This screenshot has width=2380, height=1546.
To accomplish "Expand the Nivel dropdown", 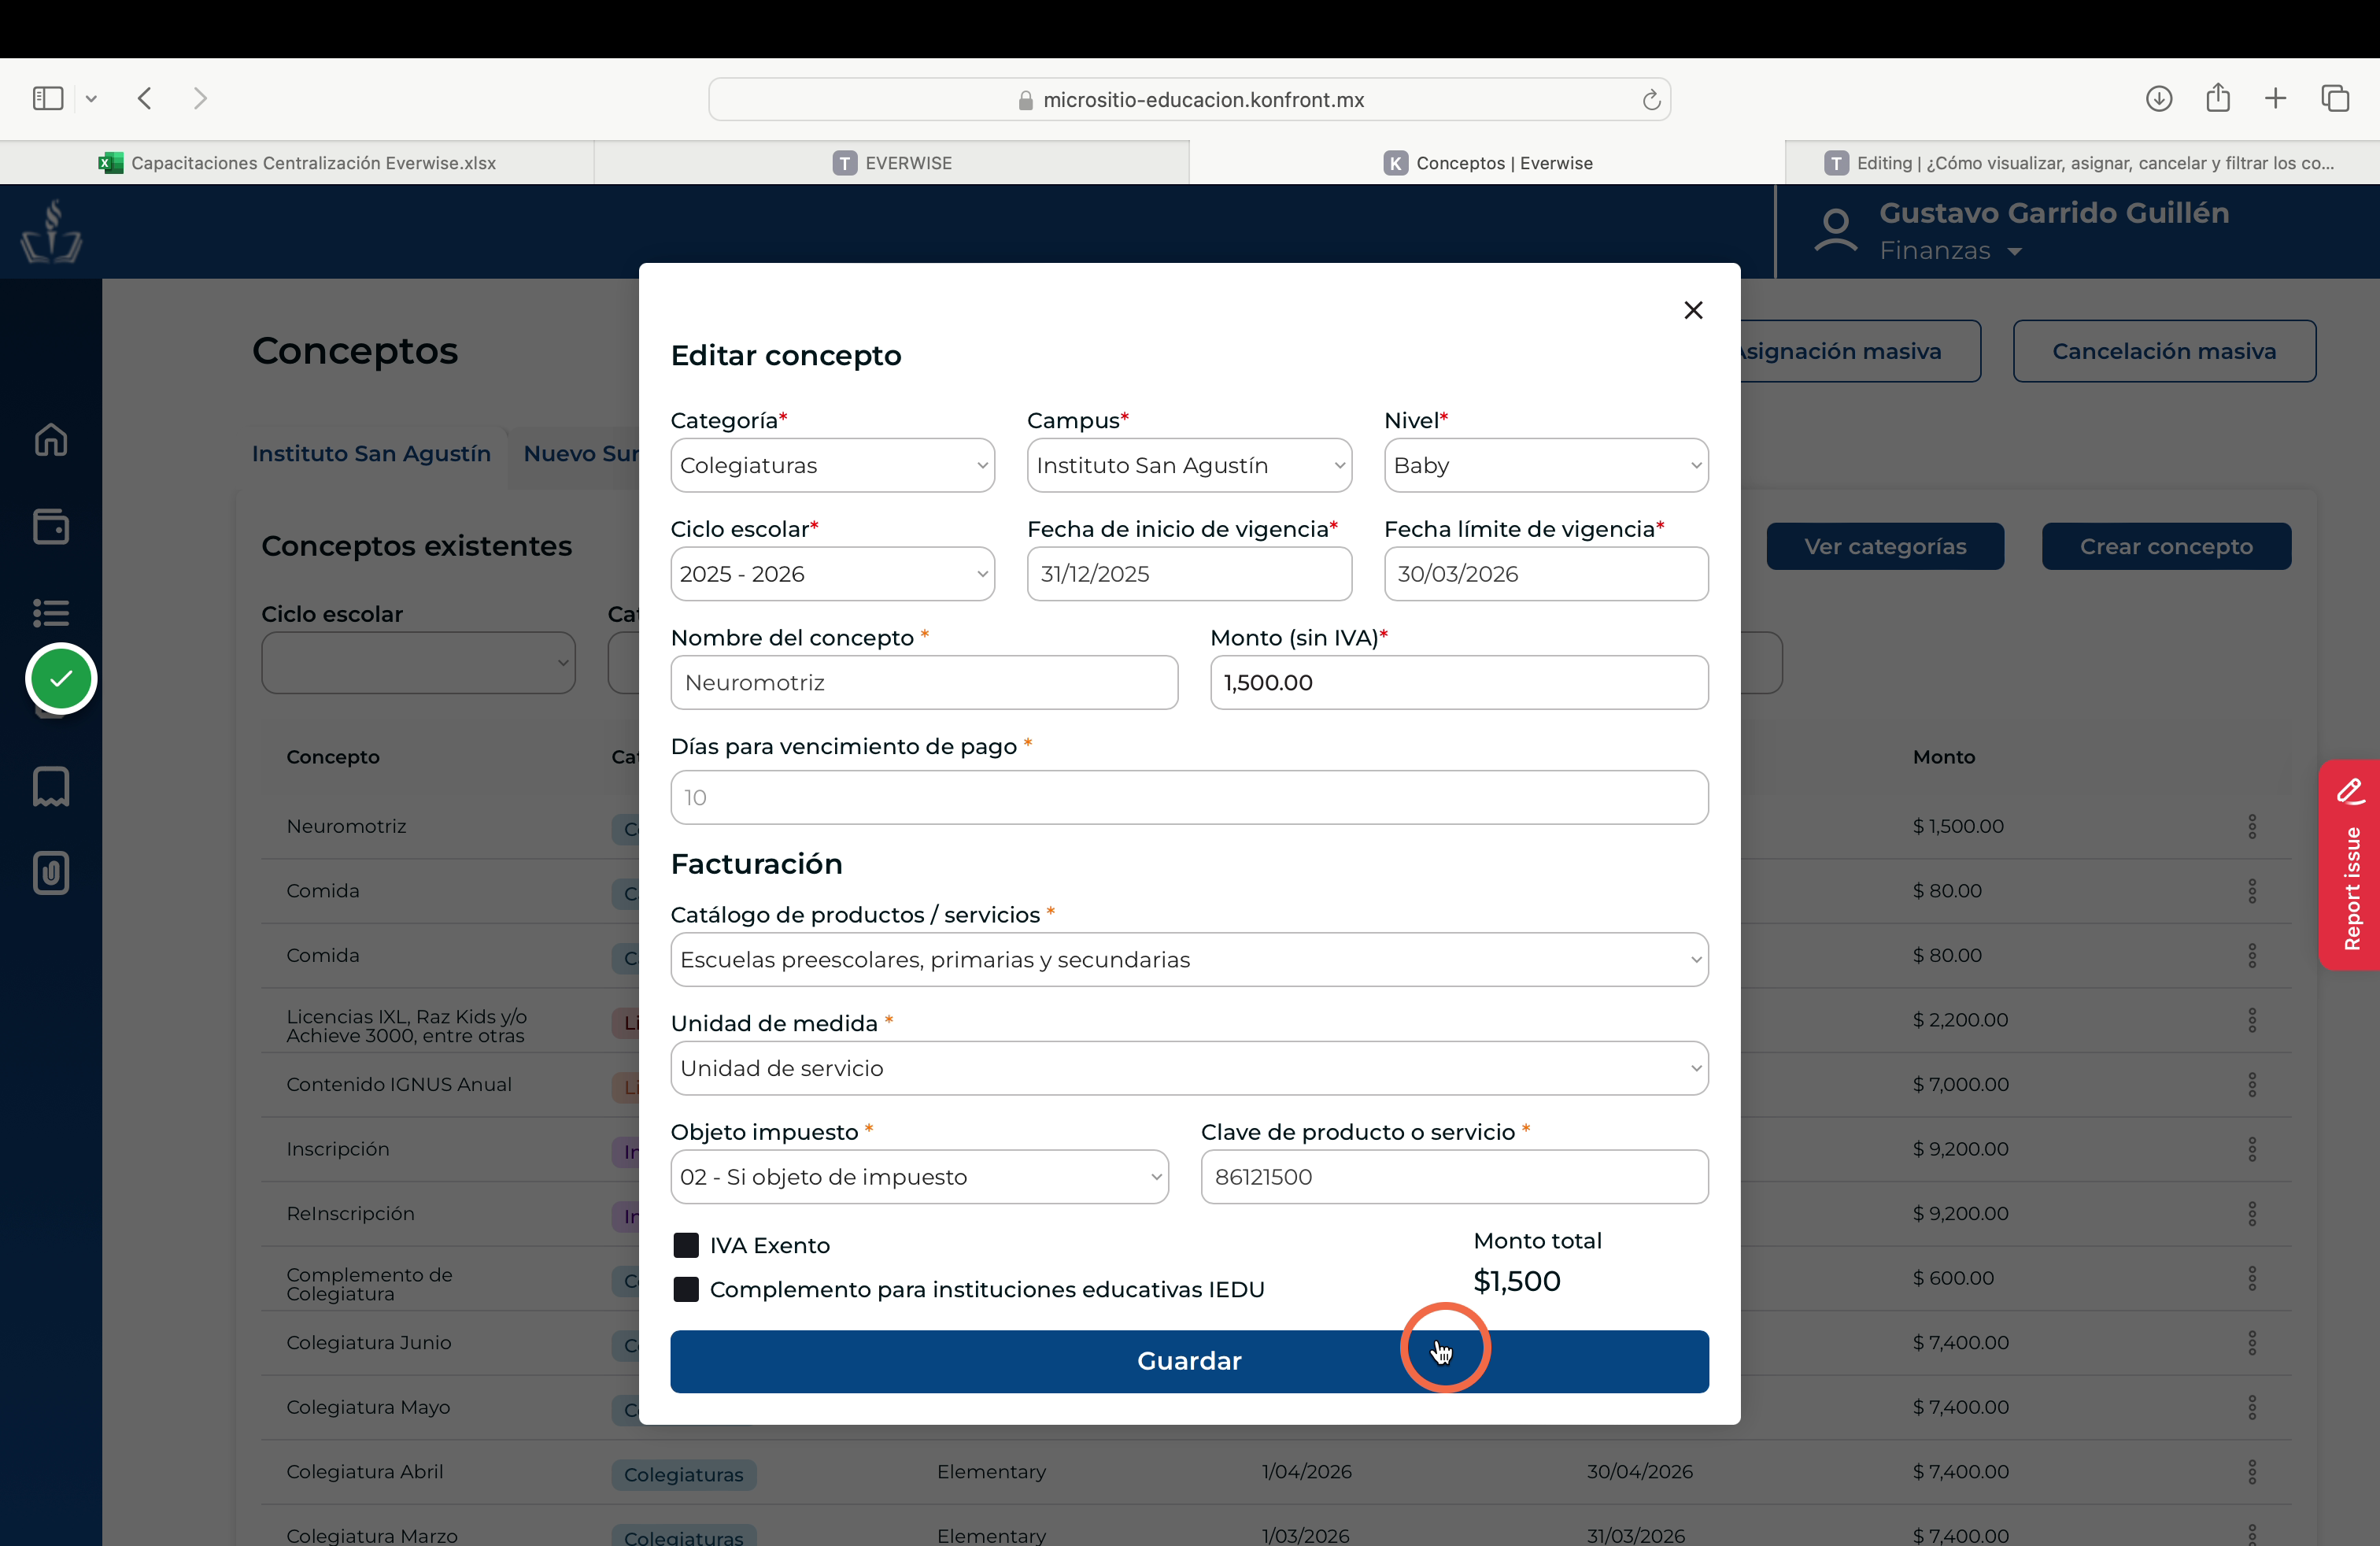I will (1546, 465).
